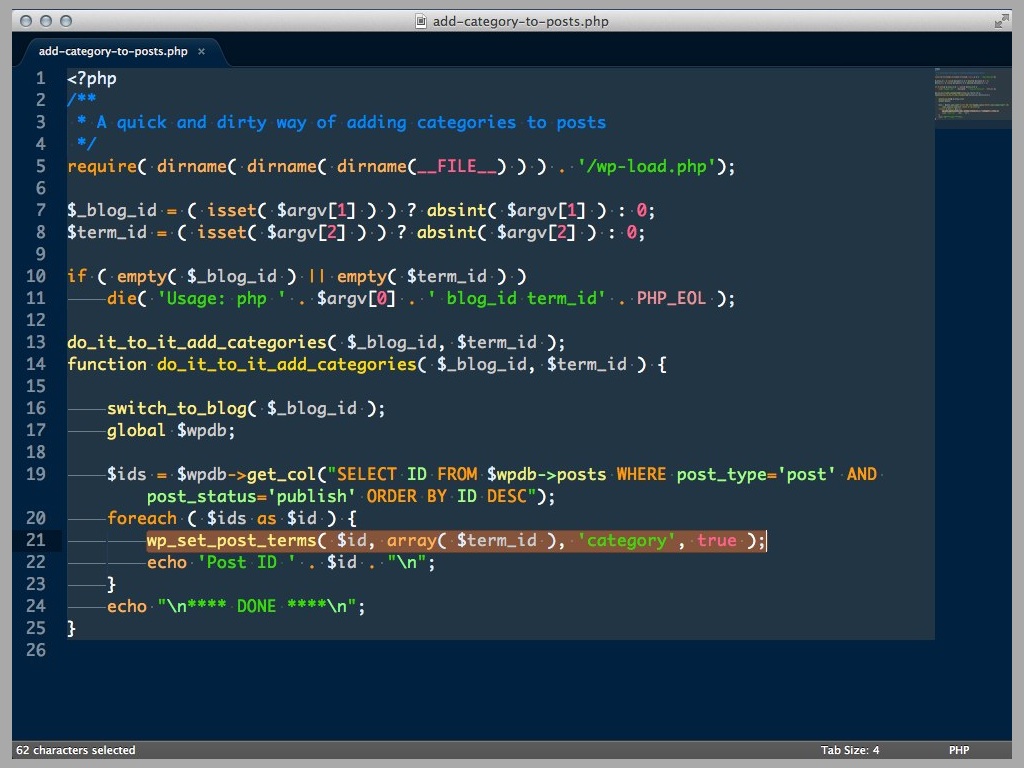The width and height of the screenshot is (1024, 768).
Task: Click the 'true' argument on line 21
Action: click(716, 540)
